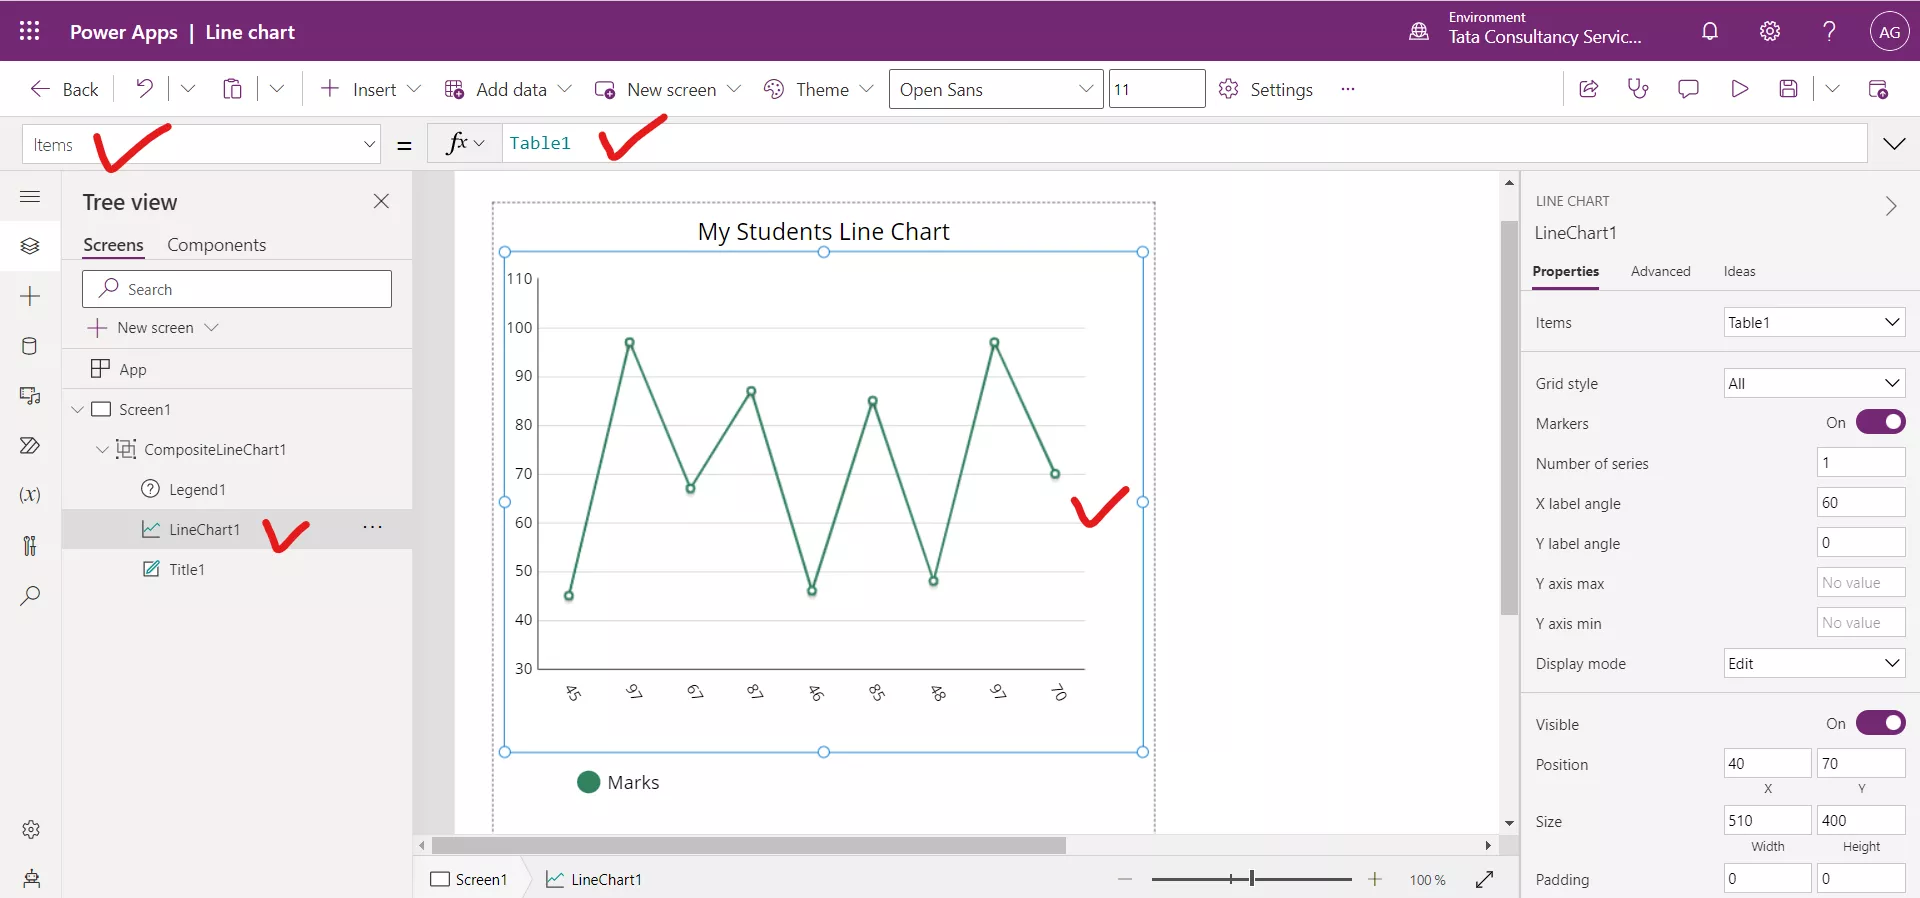Screen dimensions: 1920x898
Task: Open the Theme menu
Action: [x=818, y=89]
